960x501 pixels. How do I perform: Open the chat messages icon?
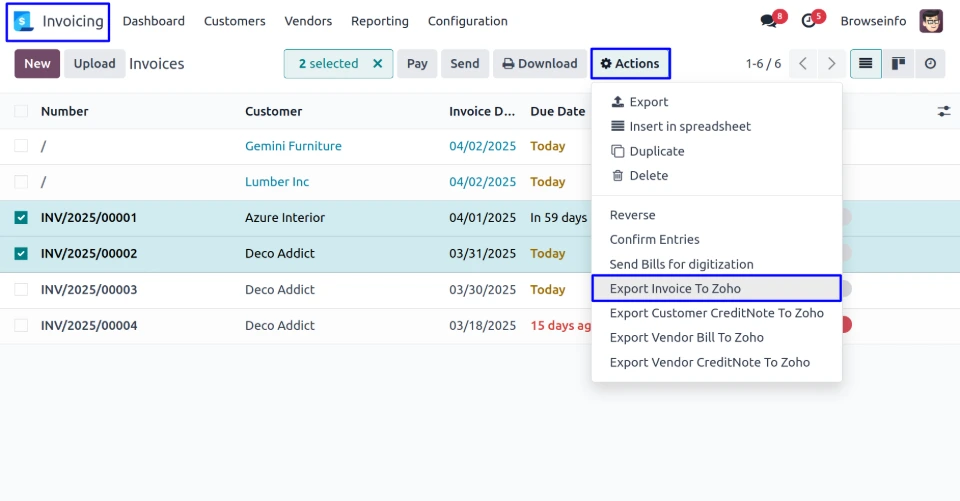[x=768, y=21]
